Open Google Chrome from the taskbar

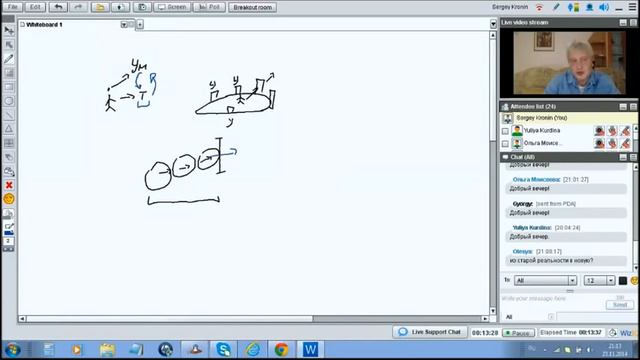(x=281, y=350)
